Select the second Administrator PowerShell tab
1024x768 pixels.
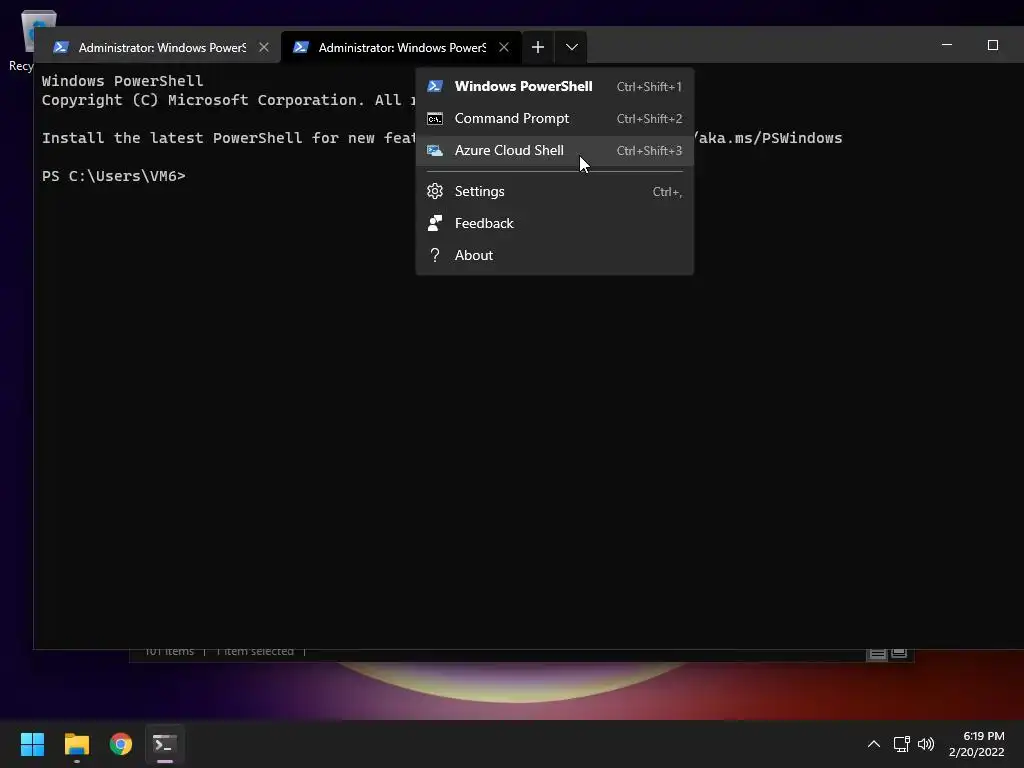coord(401,47)
